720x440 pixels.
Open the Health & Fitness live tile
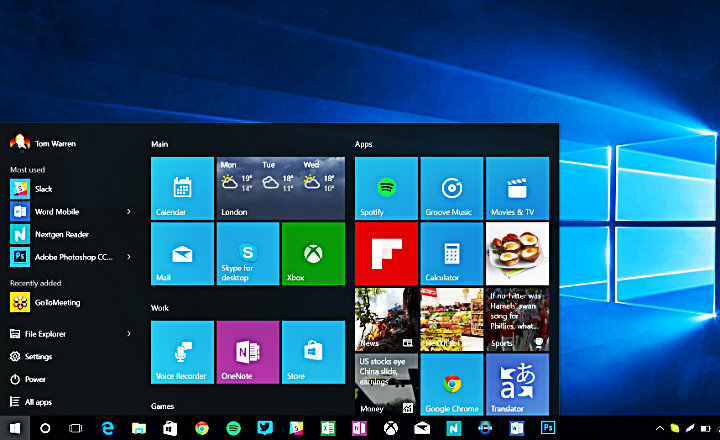click(x=452, y=319)
